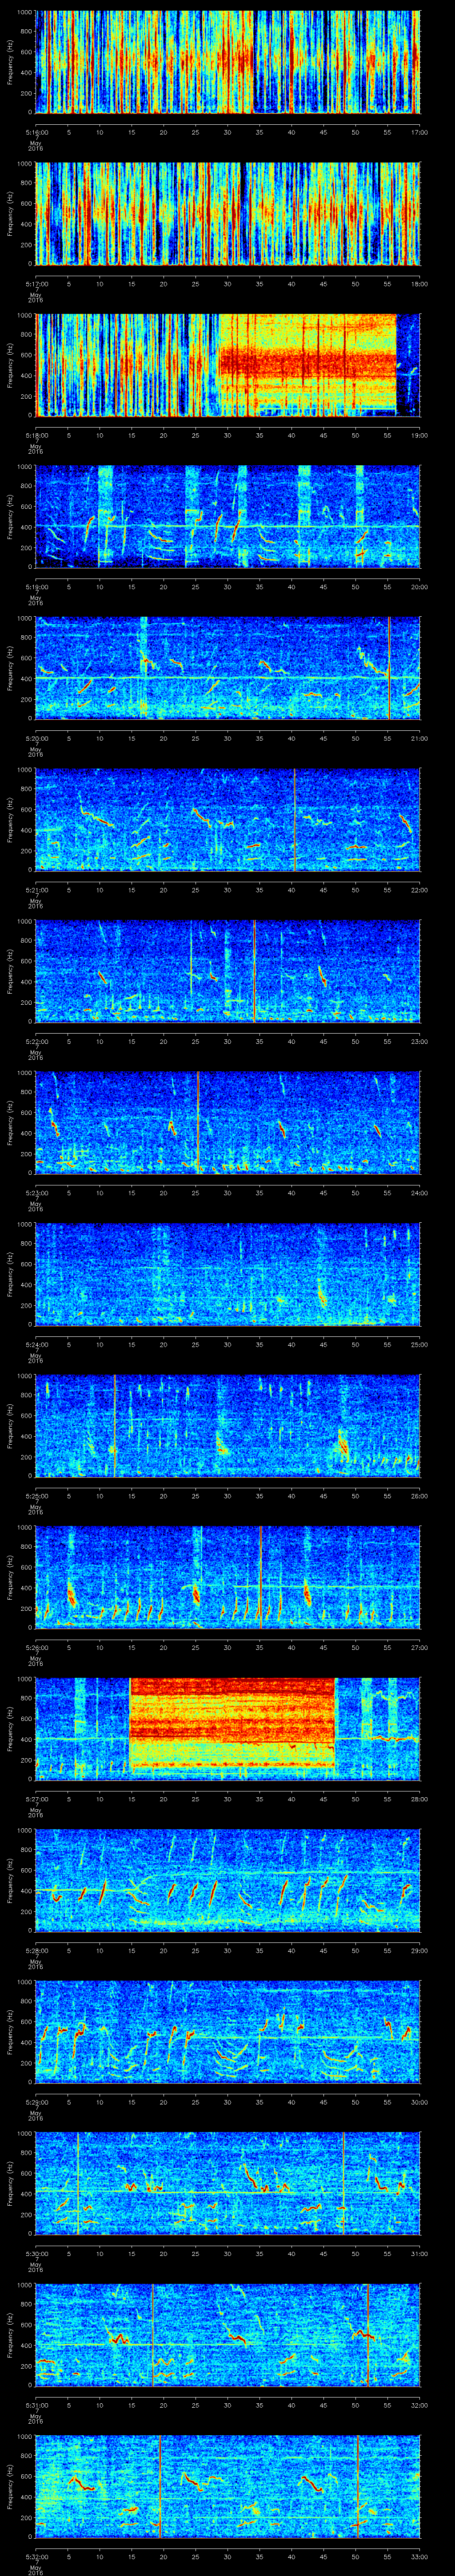Click the '25:00' axis end label
This screenshot has width=455, height=2576.
coord(420,1344)
